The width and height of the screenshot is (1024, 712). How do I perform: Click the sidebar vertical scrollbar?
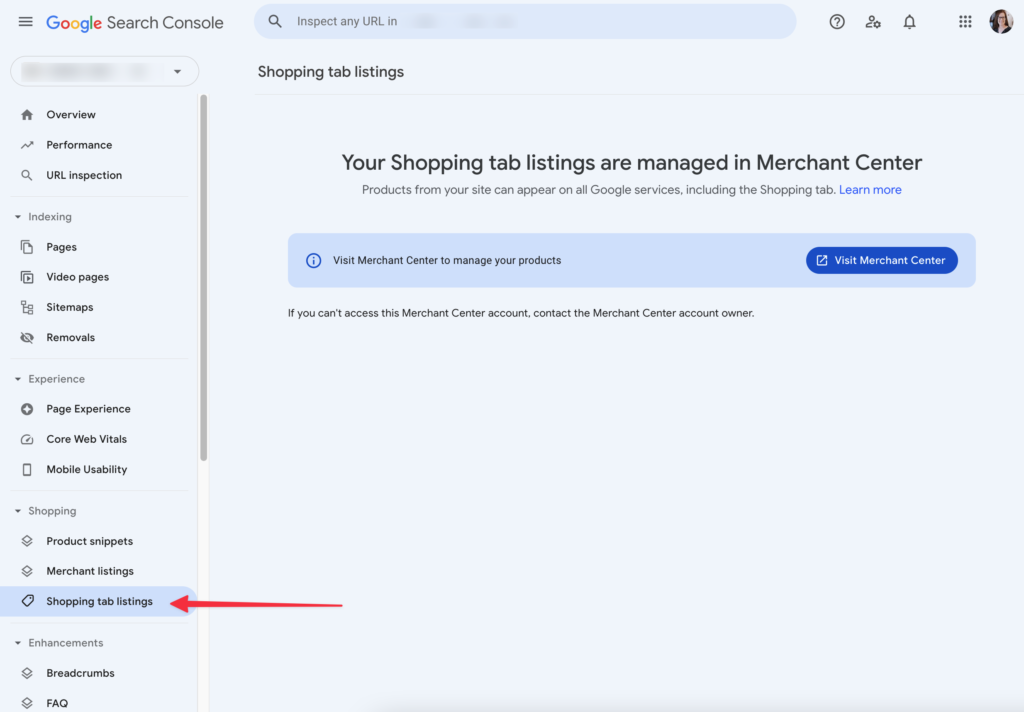[x=204, y=278]
